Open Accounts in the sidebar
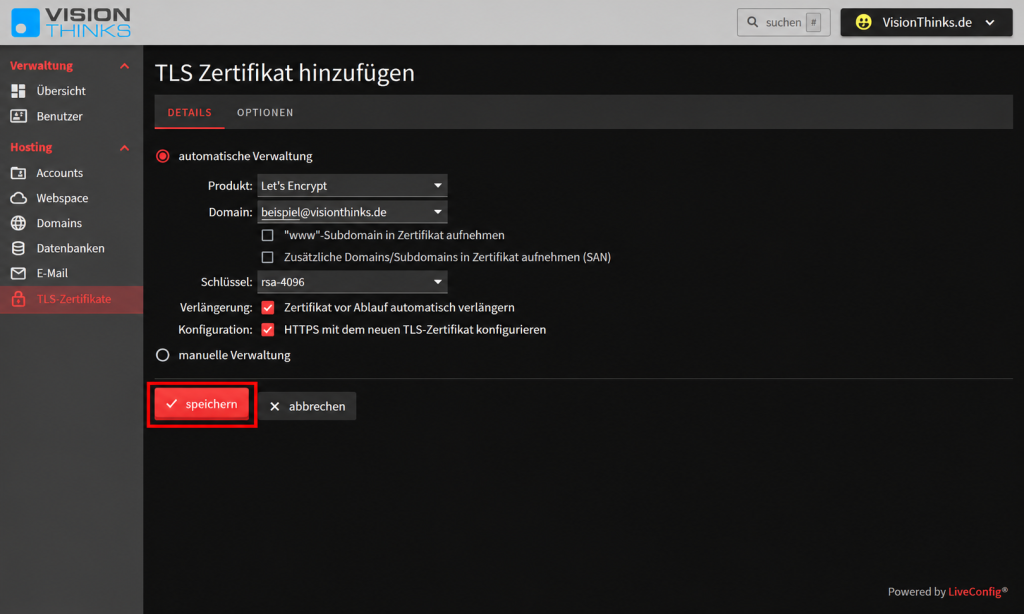Image resolution: width=1024 pixels, height=614 pixels. click(71, 173)
